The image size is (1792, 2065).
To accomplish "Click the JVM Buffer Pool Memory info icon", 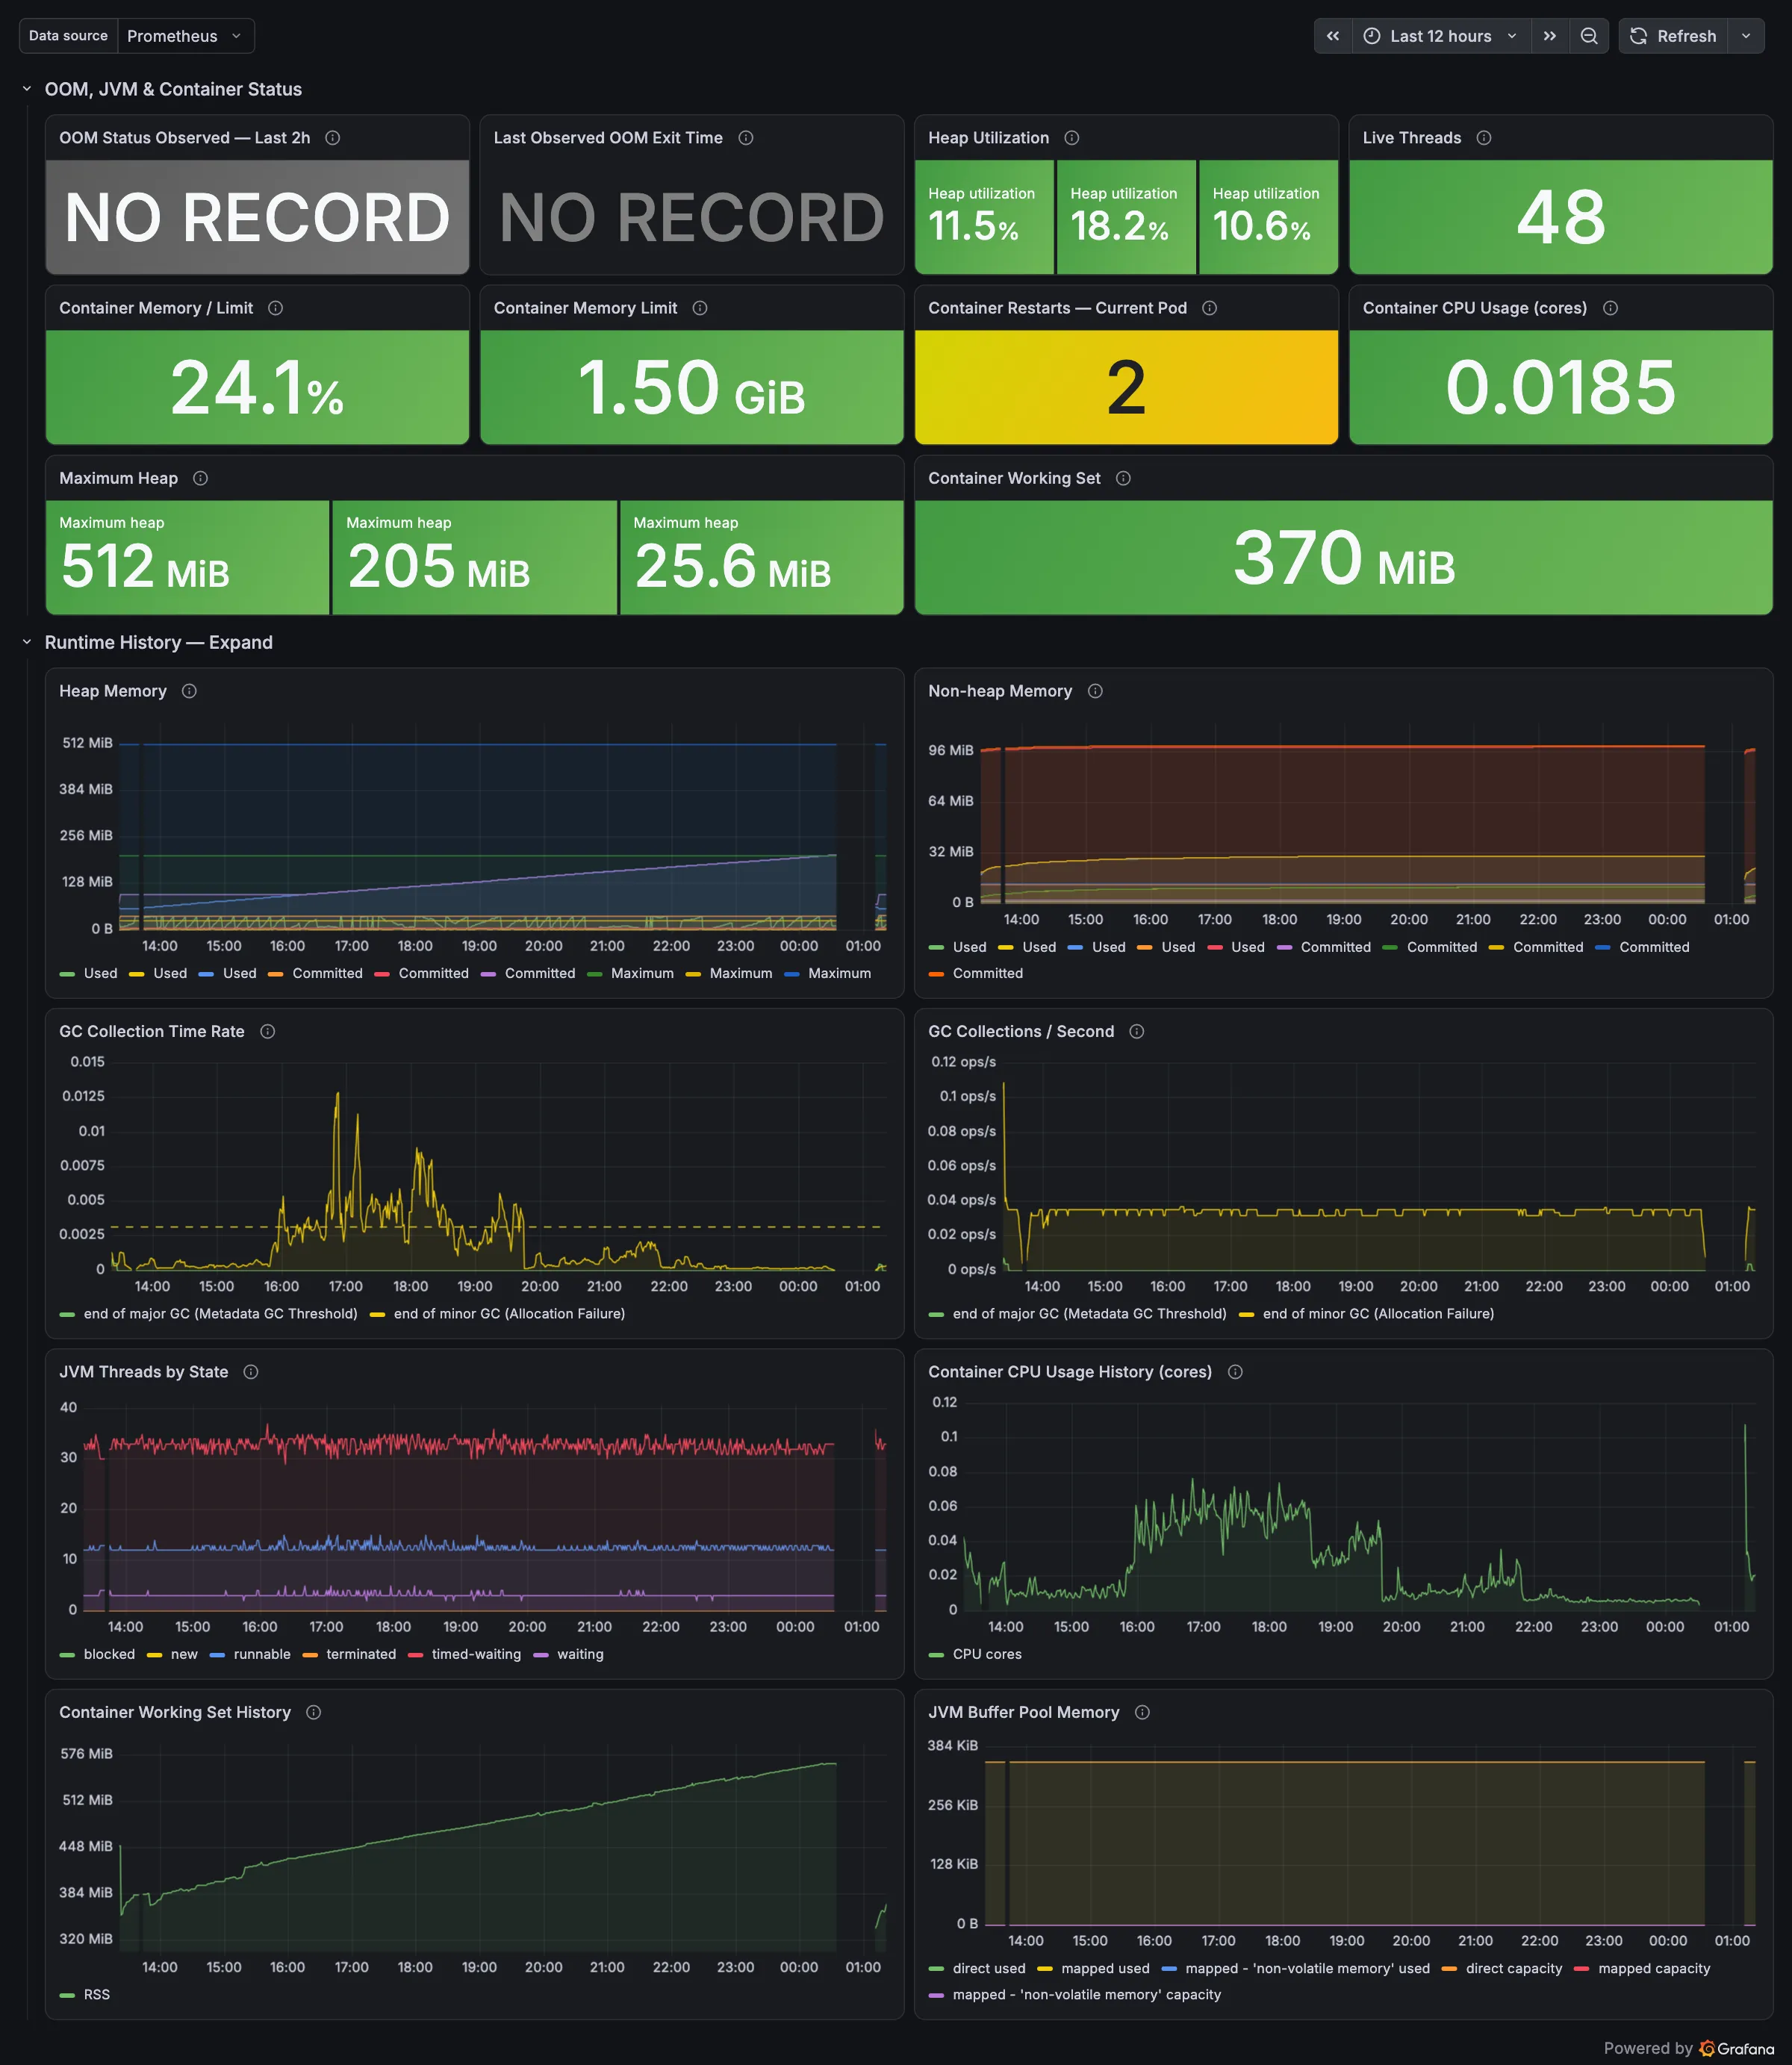I will point(1143,1712).
